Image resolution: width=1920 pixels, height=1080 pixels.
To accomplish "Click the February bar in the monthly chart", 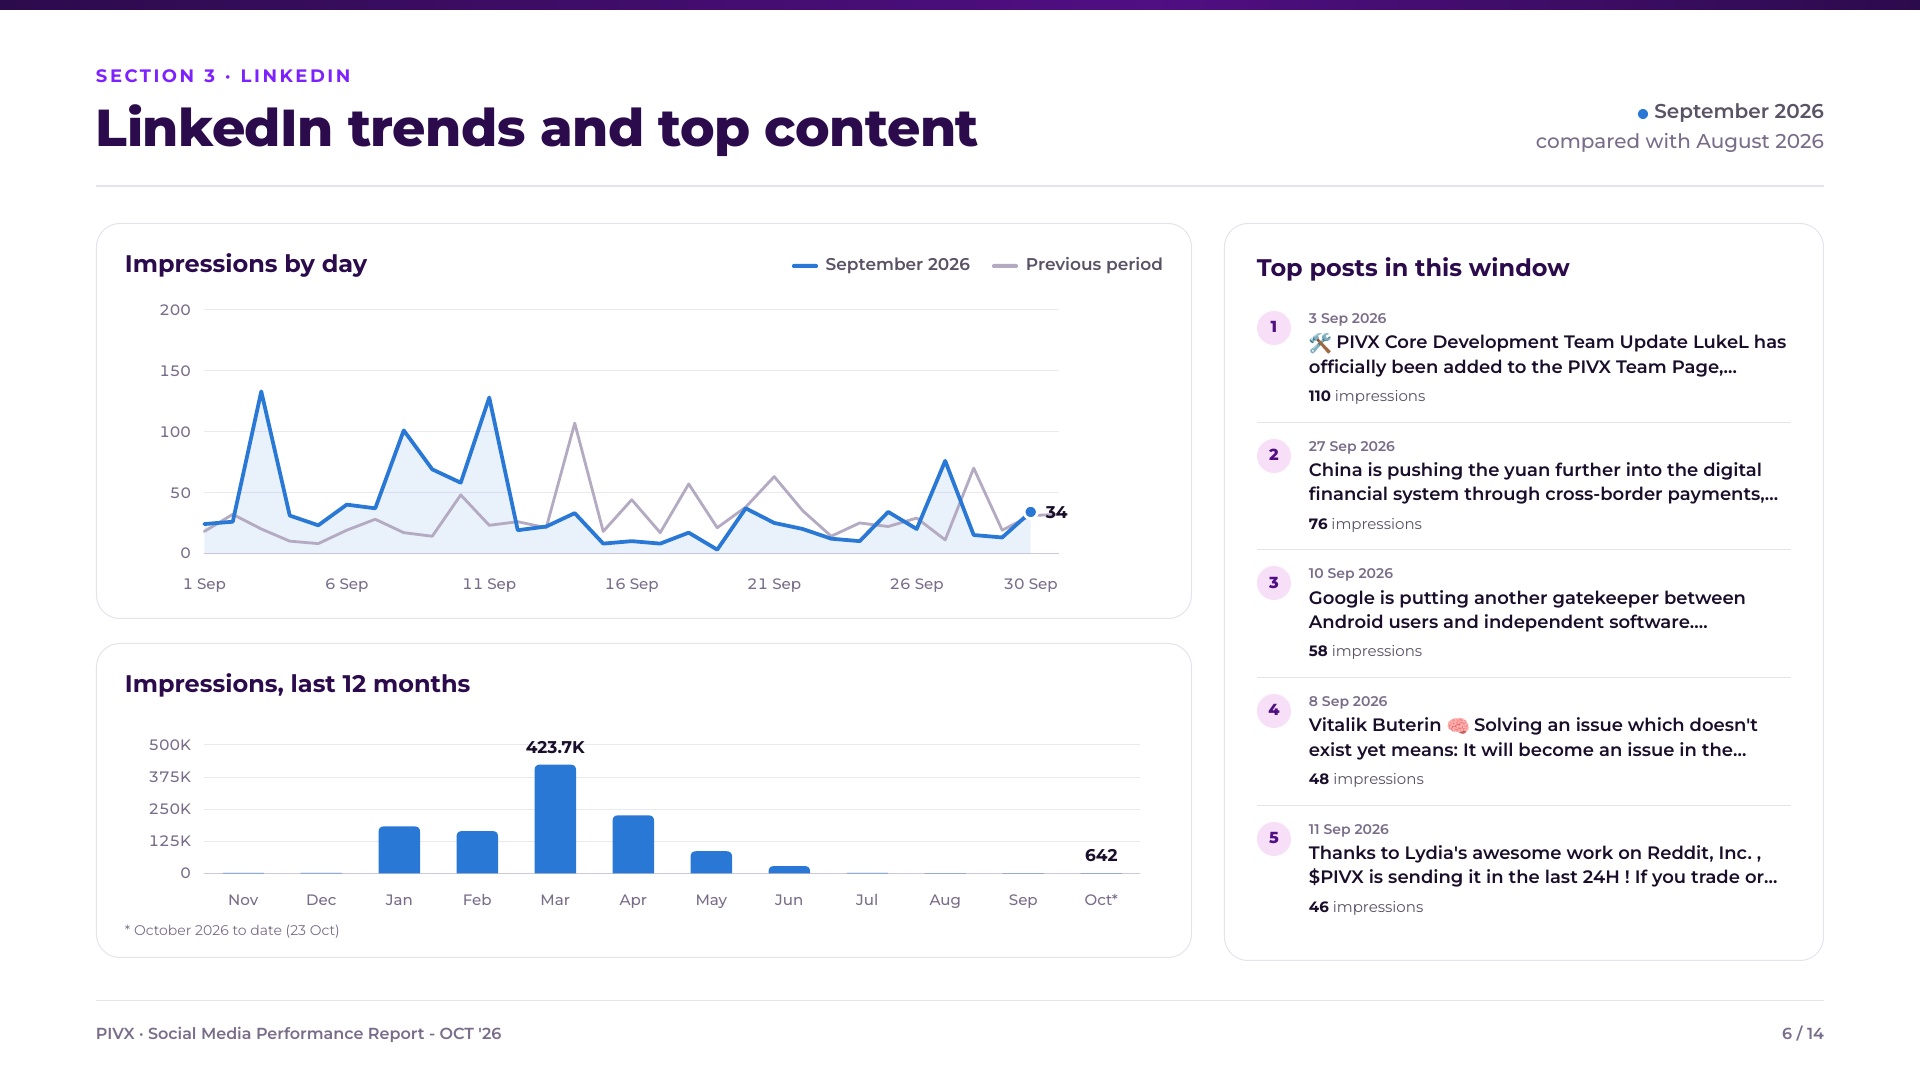I will click(477, 852).
